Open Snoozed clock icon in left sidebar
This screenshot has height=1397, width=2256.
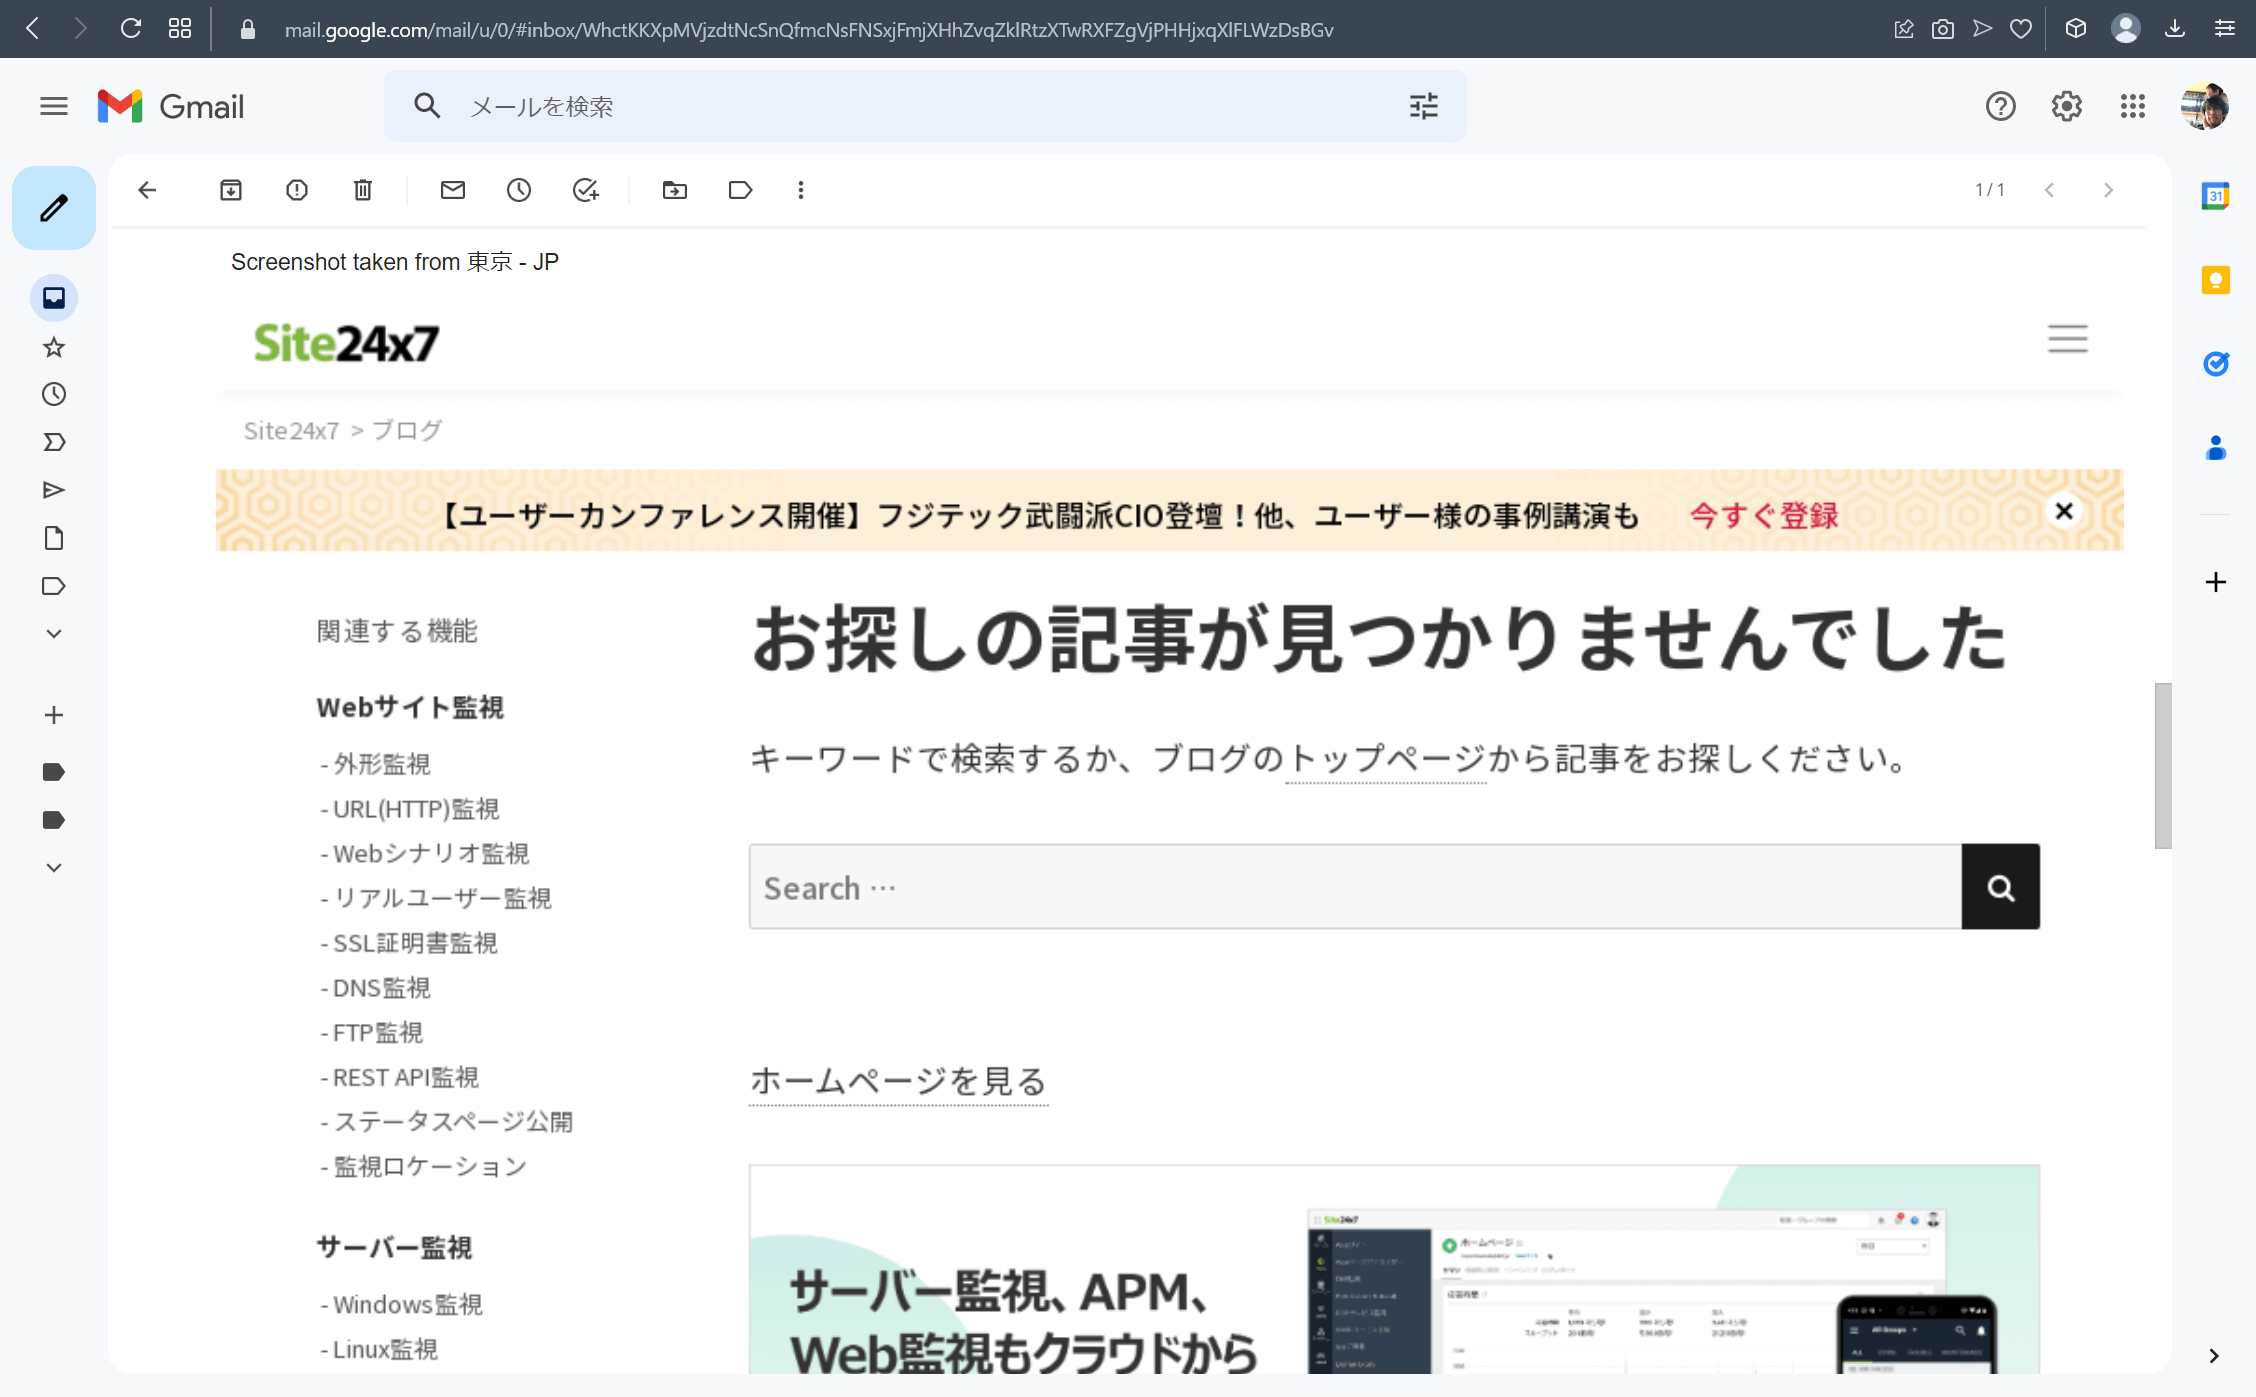(x=54, y=394)
